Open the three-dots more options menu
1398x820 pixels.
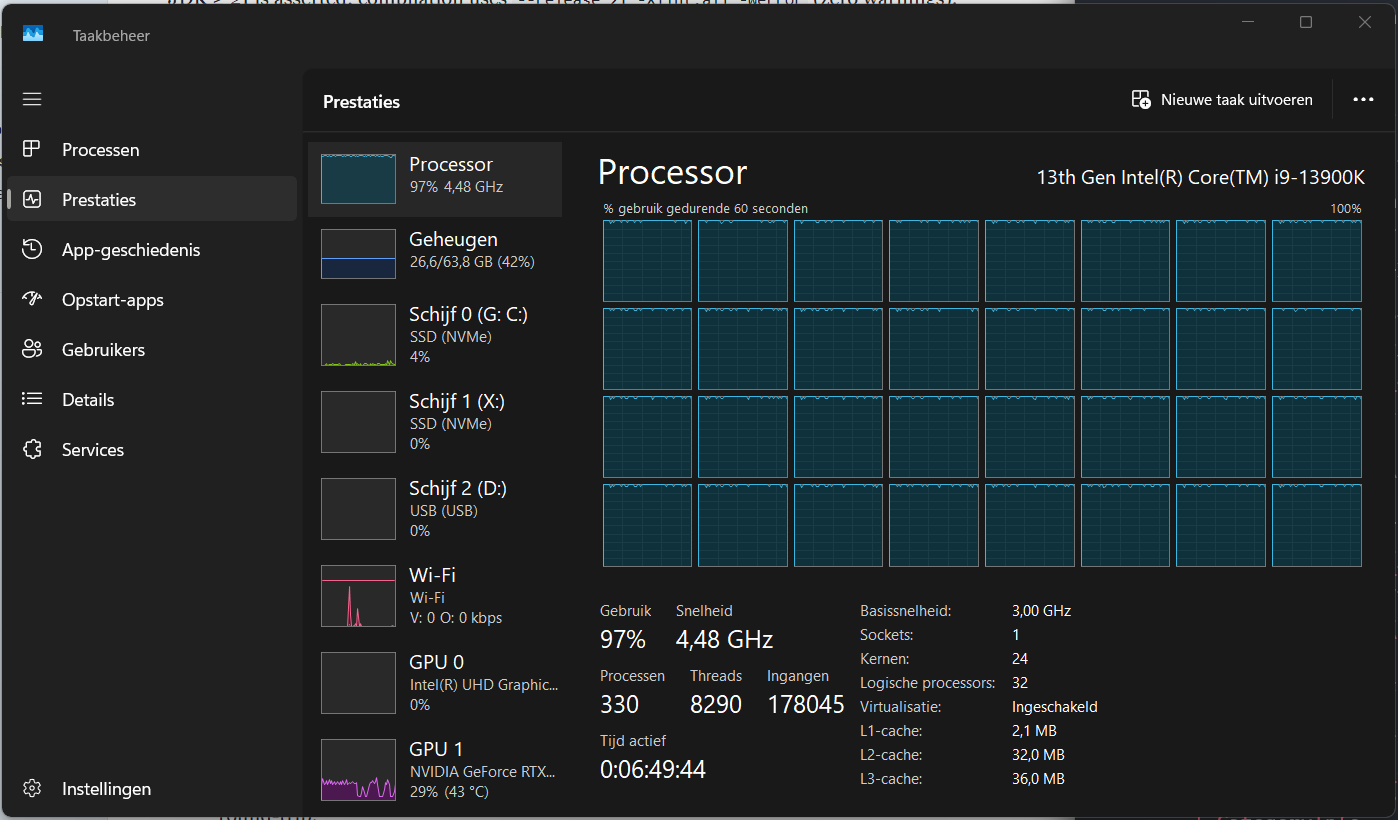1363,100
